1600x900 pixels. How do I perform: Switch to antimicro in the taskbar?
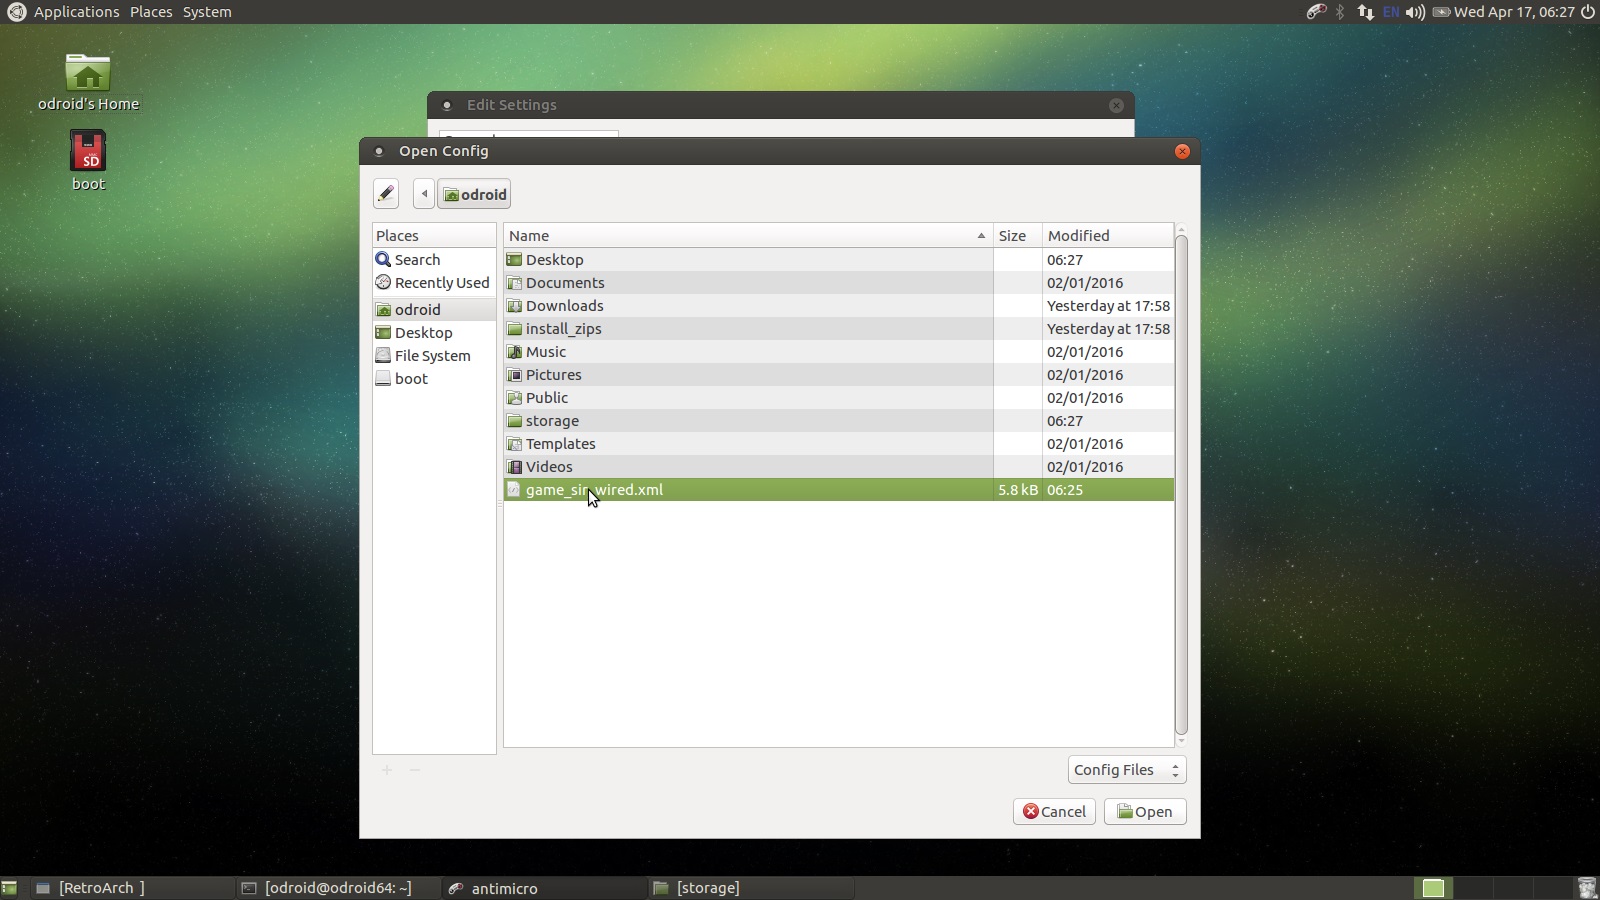(504, 888)
